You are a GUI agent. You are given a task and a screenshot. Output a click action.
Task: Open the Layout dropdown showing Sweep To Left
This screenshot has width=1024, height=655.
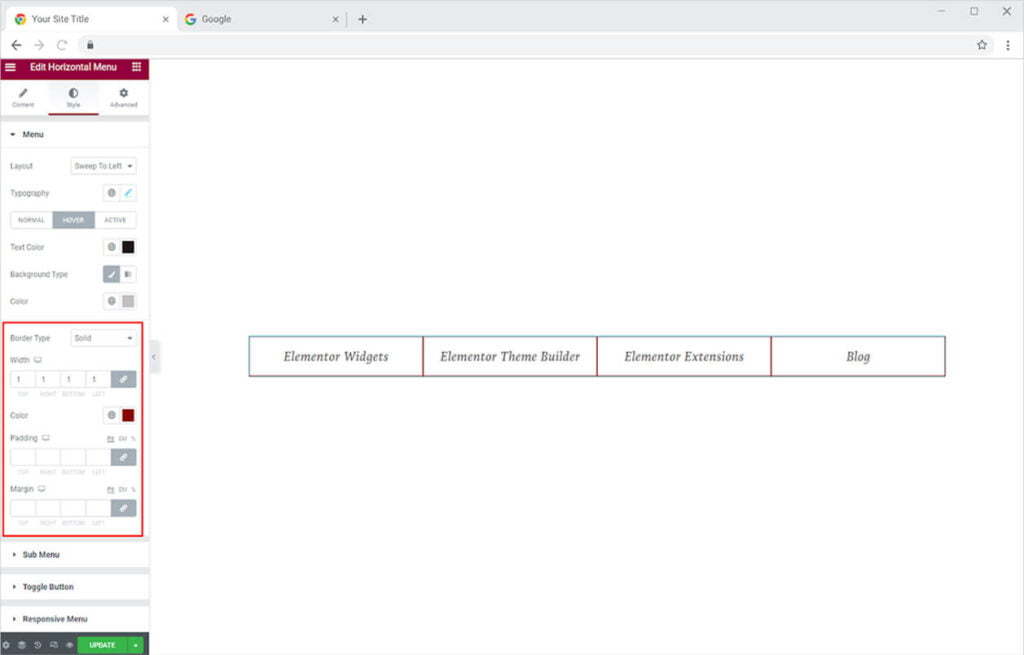104,166
